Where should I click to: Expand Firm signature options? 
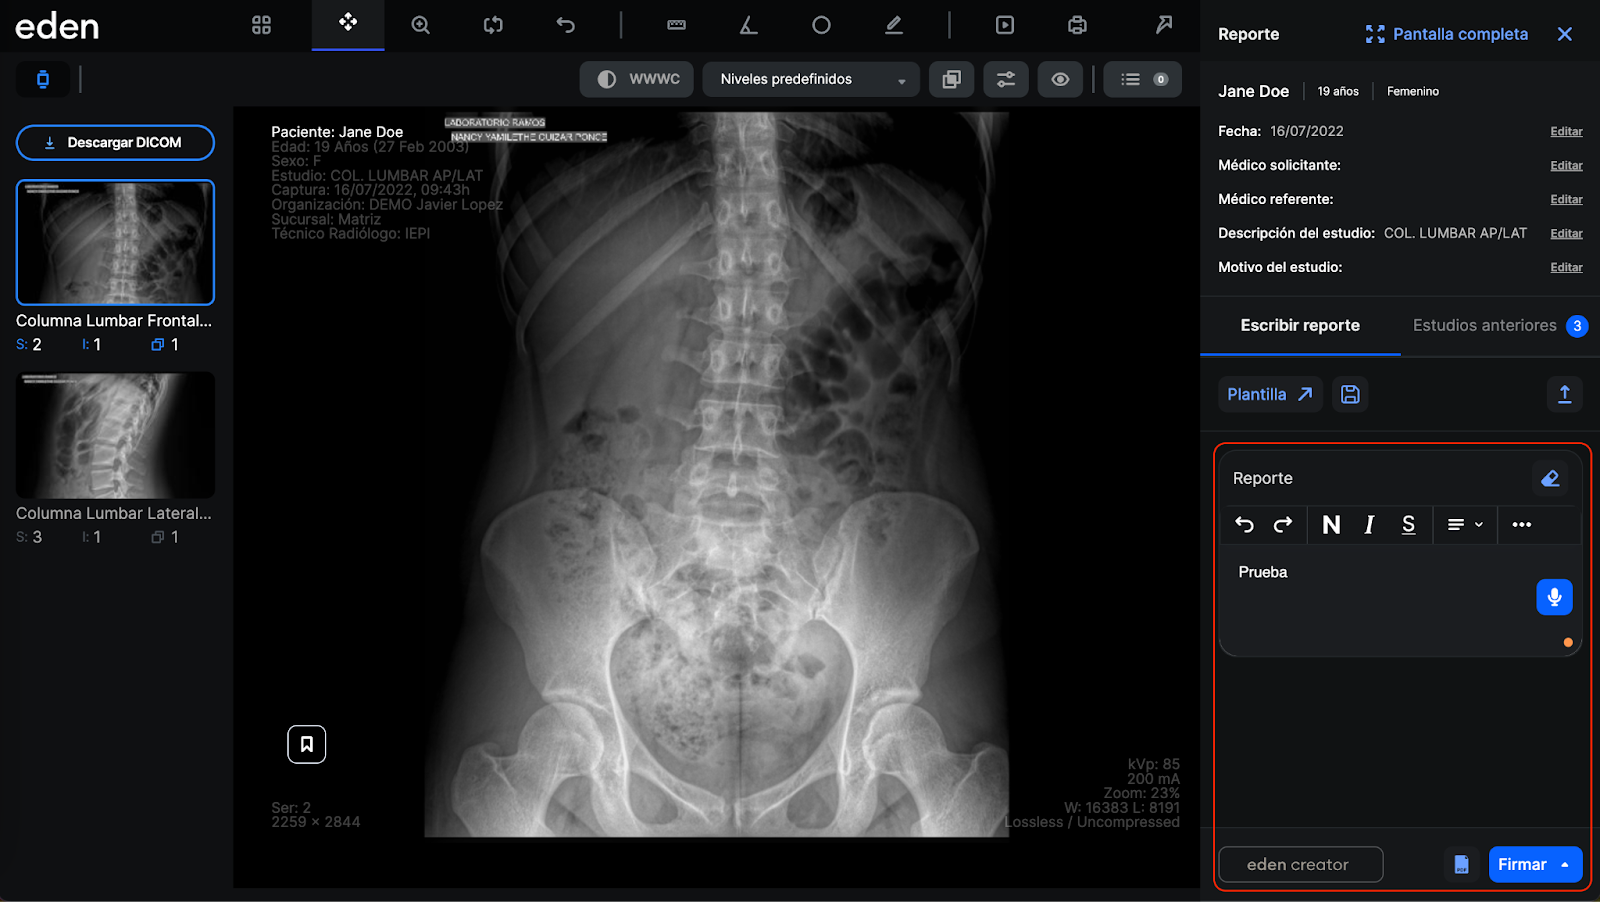pyautogui.click(x=1565, y=865)
